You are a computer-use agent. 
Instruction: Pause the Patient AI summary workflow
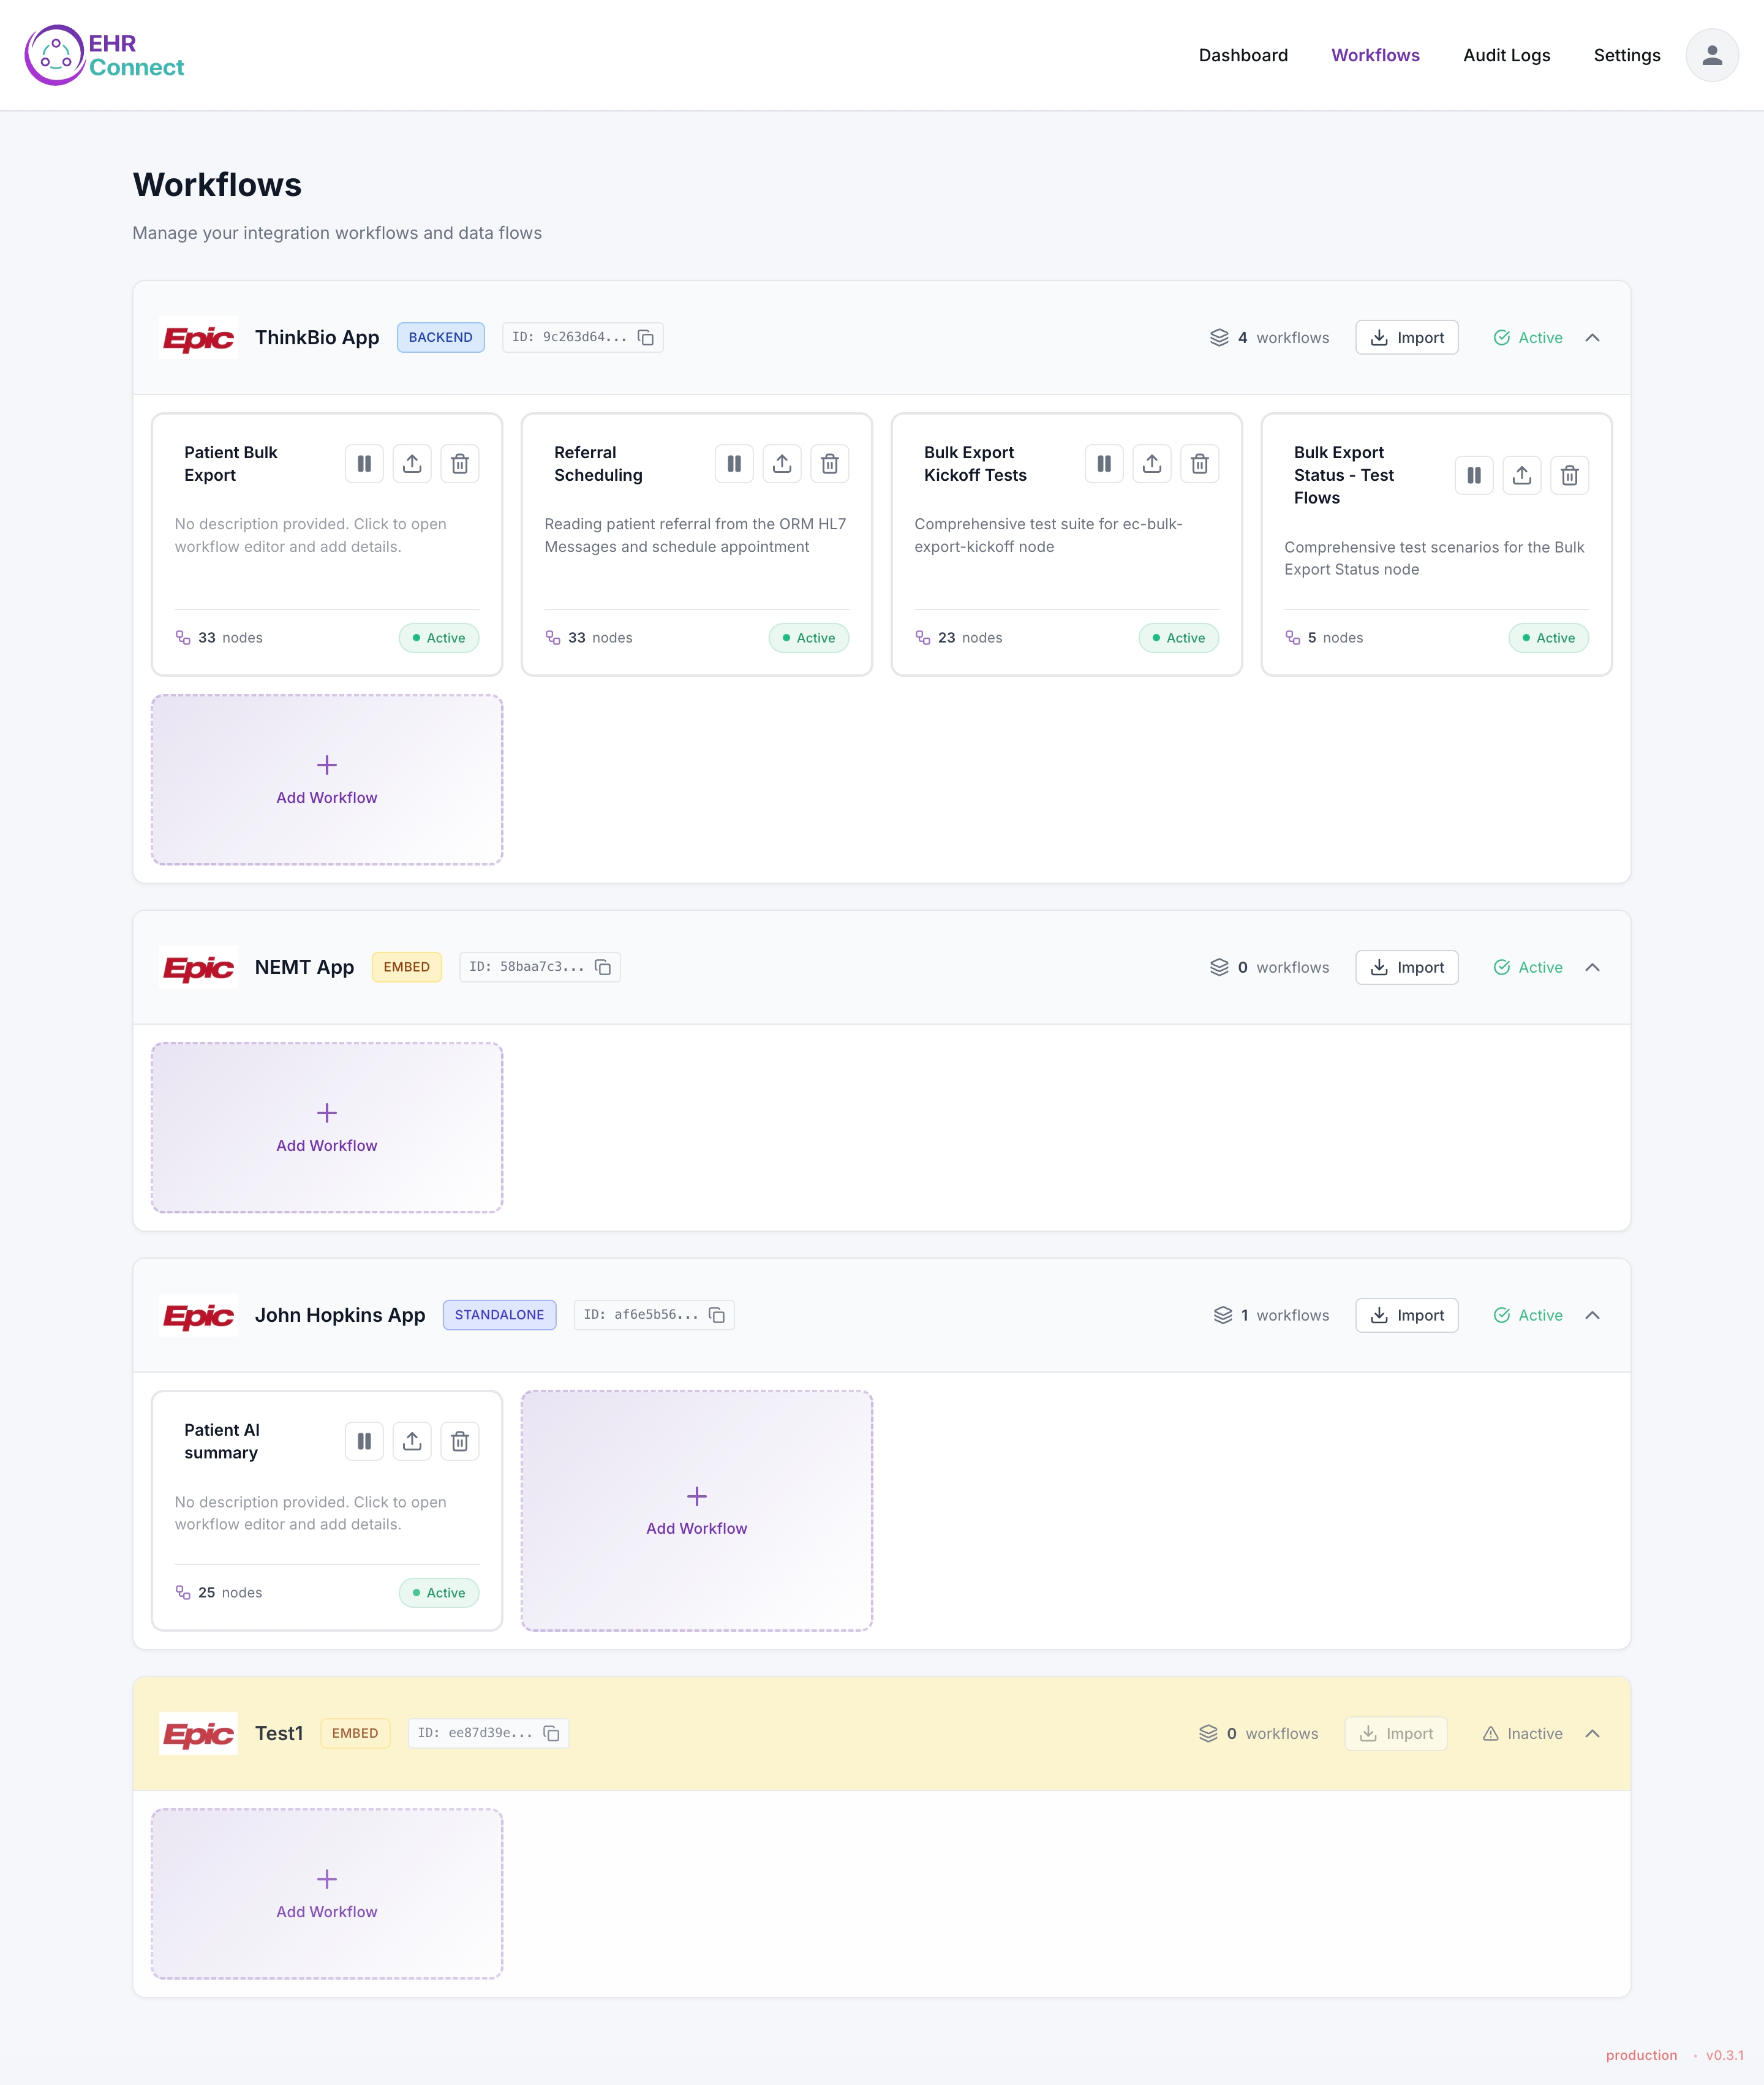(x=364, y=1441)
